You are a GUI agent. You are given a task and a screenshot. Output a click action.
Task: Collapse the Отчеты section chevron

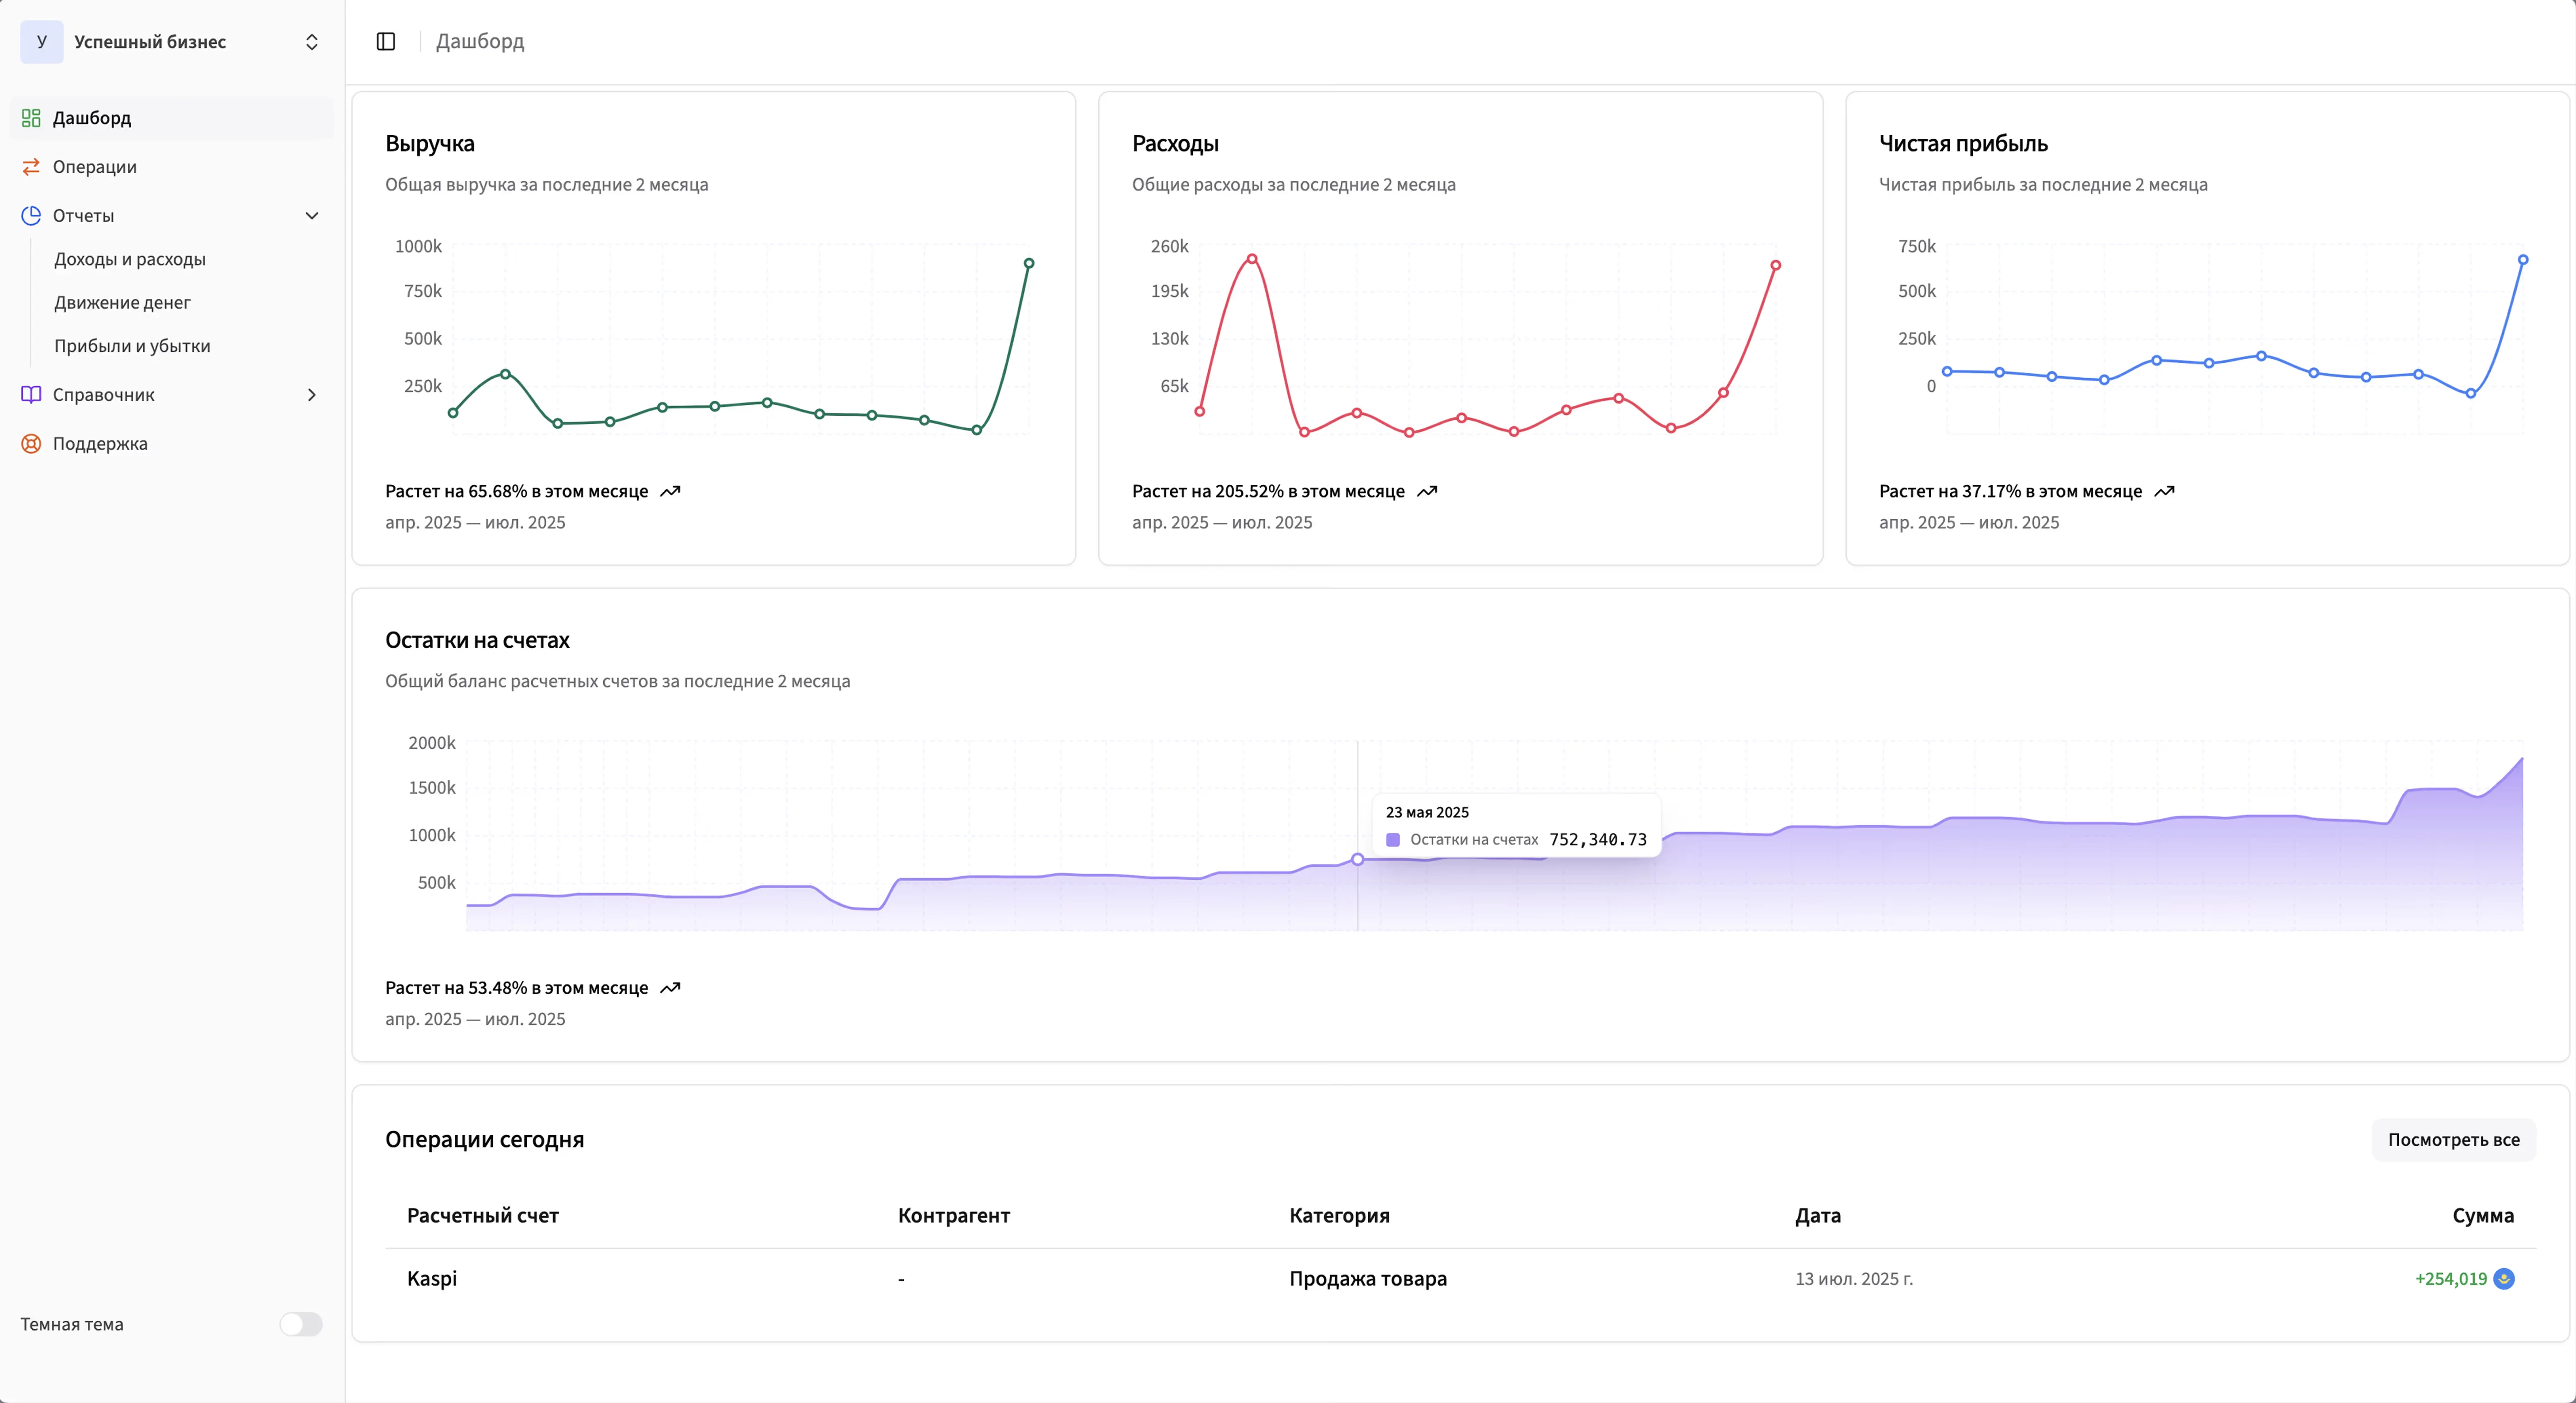click(x=312, y=216)
